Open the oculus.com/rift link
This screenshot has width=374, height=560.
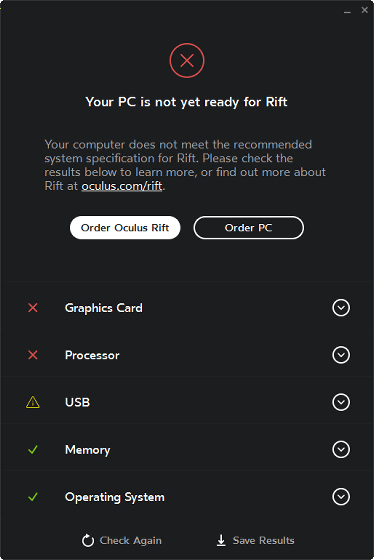point(122,186)
